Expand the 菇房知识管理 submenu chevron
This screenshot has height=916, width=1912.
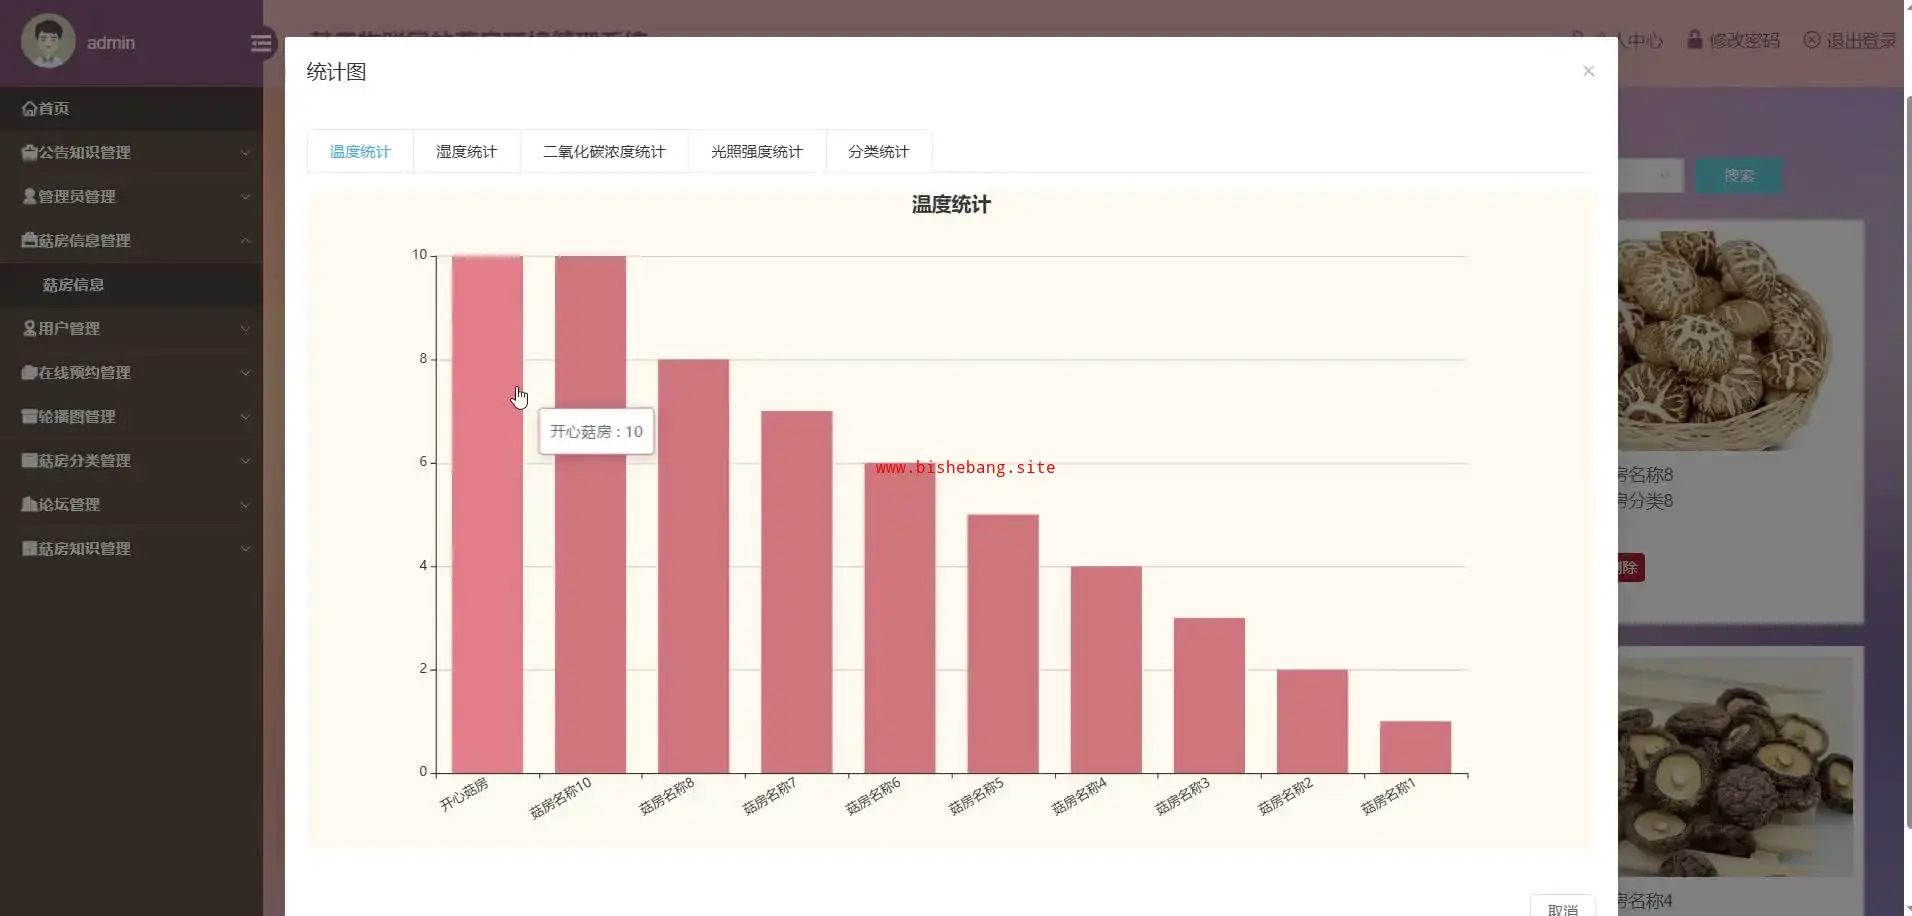point(245,549)
